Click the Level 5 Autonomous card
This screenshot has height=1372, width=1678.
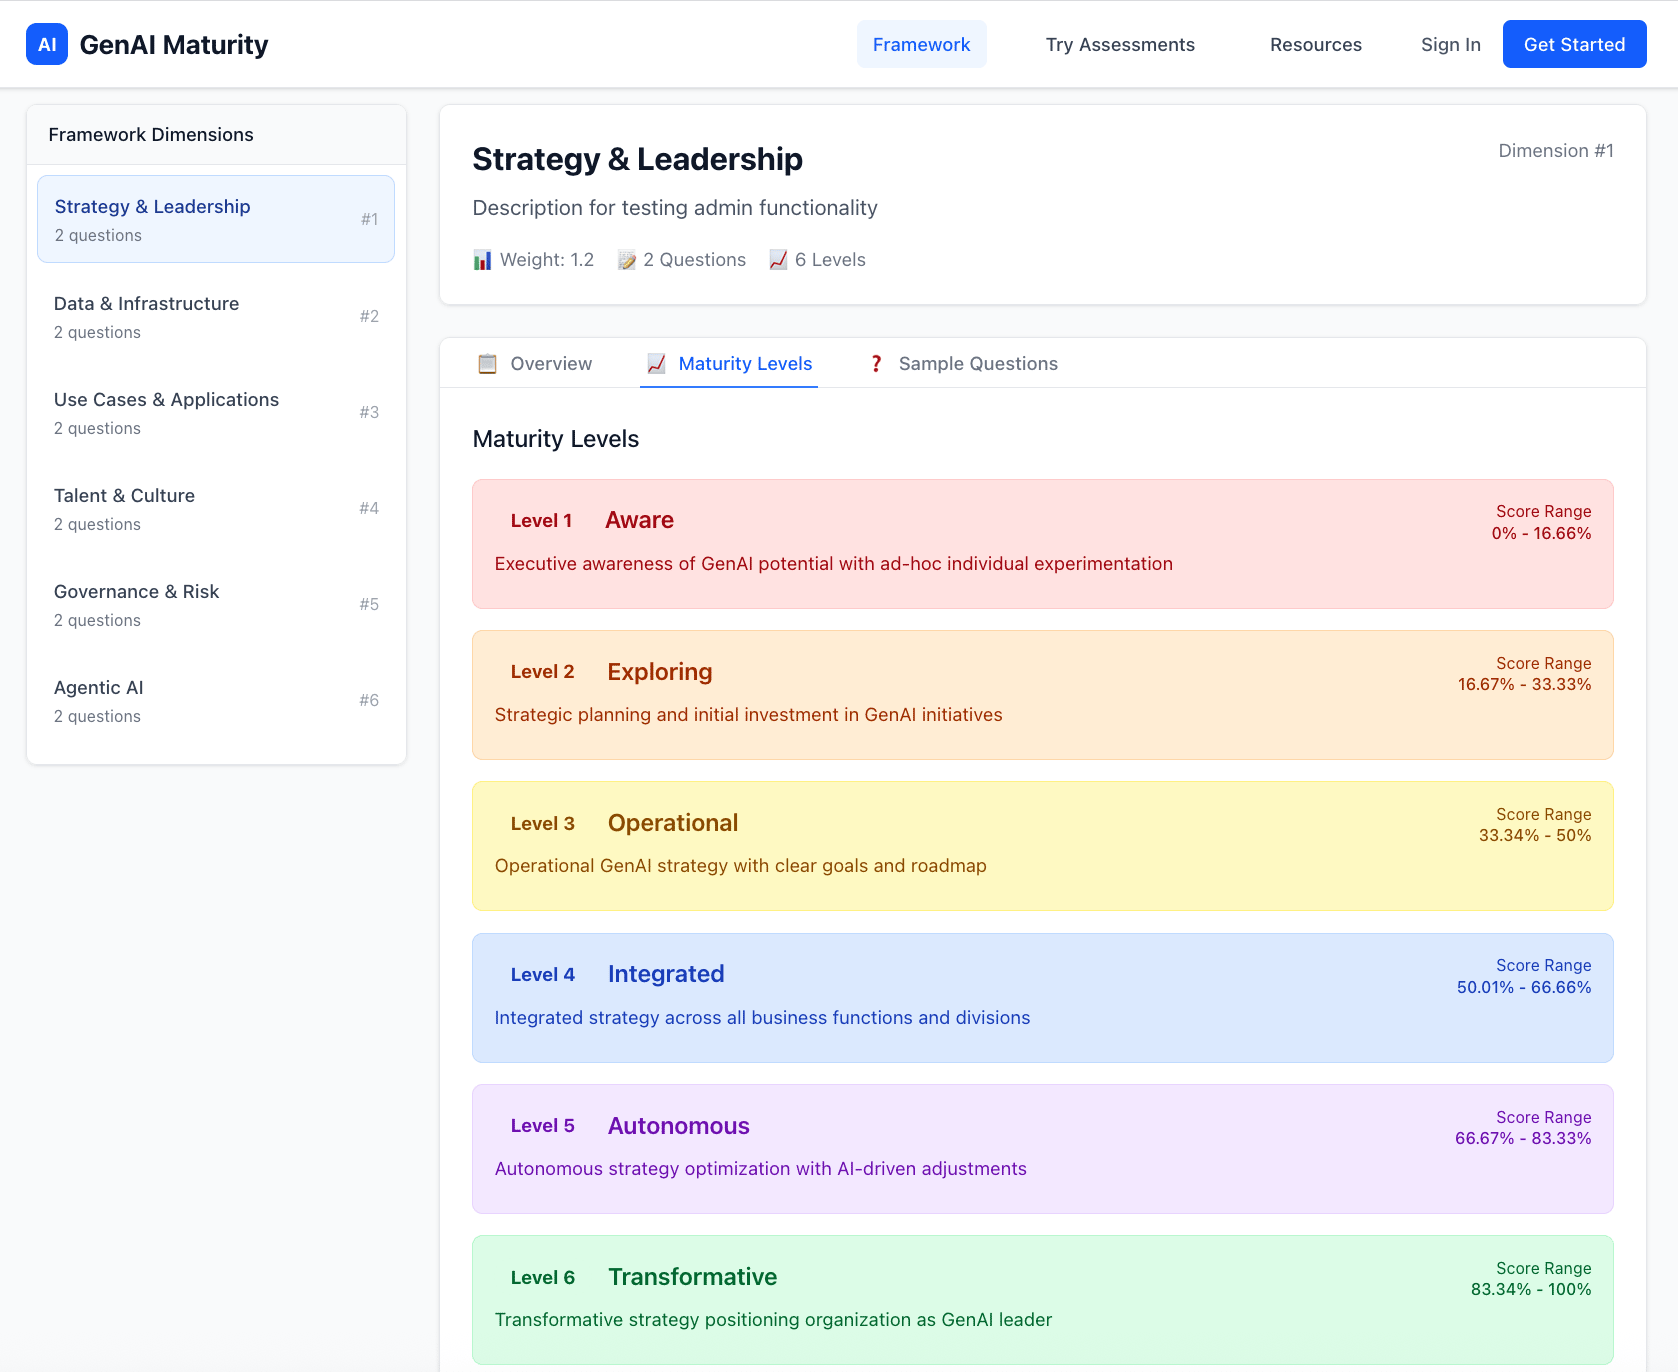pyautogui.click(x=1042, y=1149)
